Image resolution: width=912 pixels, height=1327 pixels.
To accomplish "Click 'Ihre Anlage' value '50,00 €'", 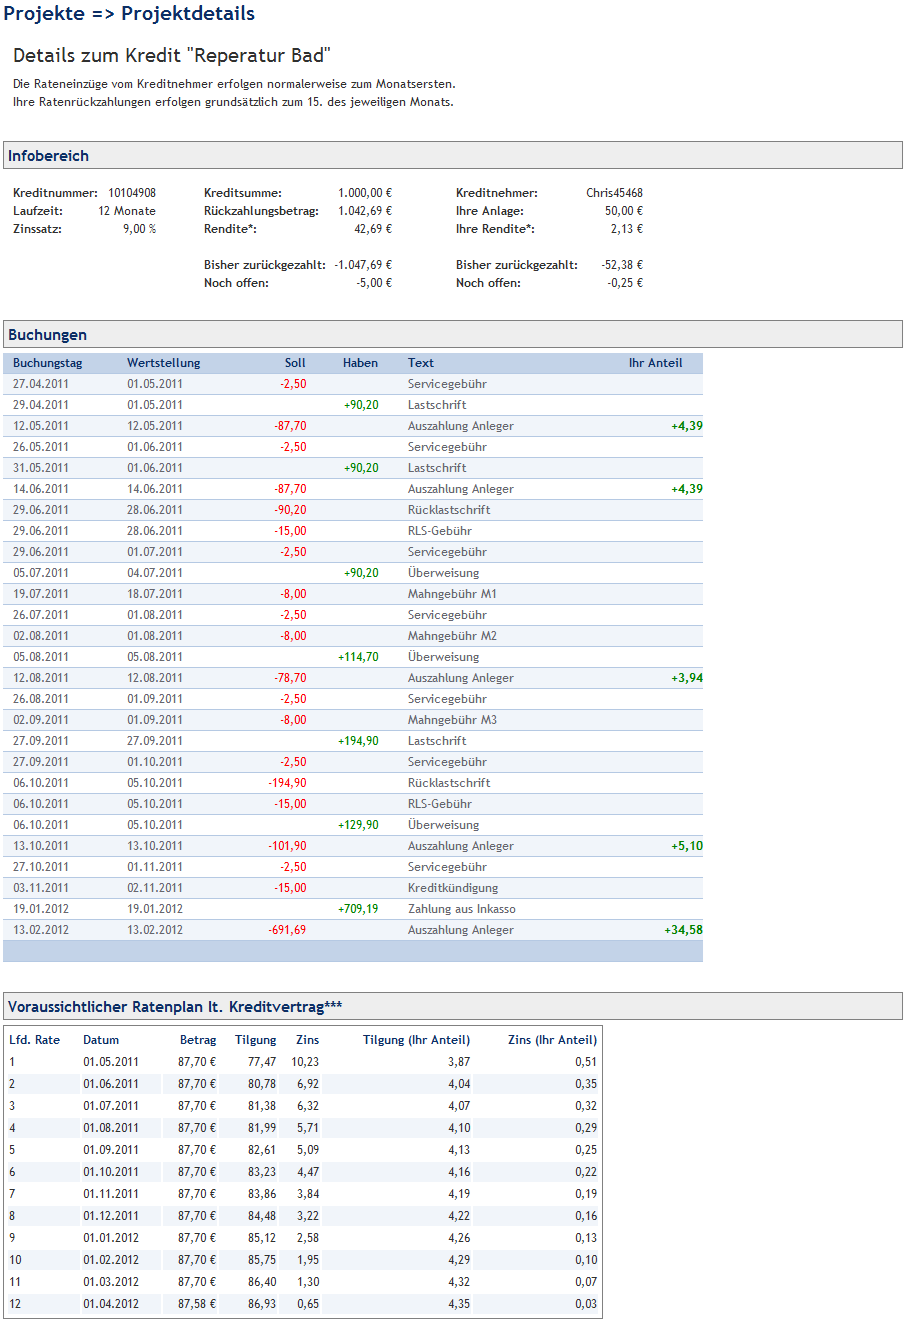I will click(624, 211).
